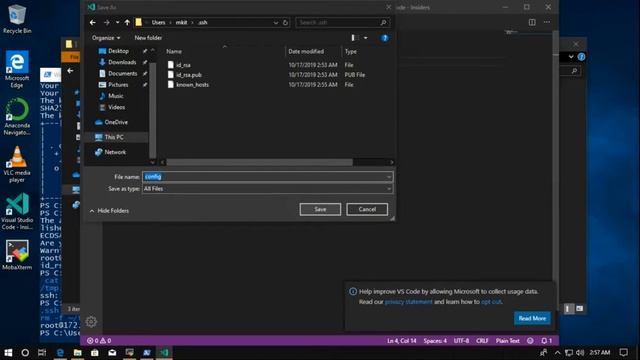640x360 pixels.
Task: Split the VS Code editor
Action: click(532, 22)
